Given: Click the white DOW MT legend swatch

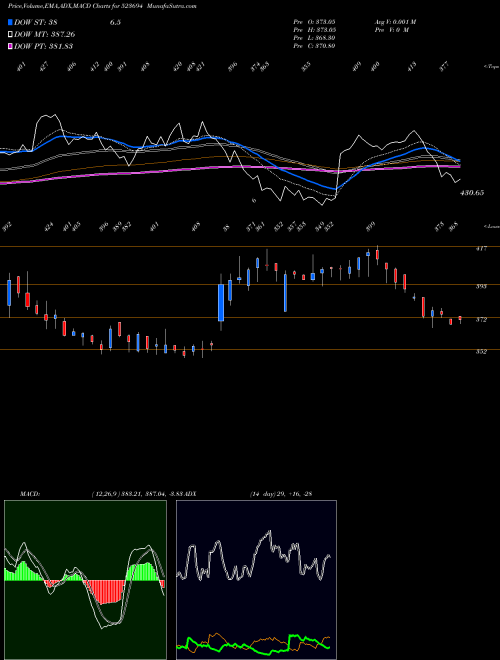Looking at the screenshot, I should [10, 34].
